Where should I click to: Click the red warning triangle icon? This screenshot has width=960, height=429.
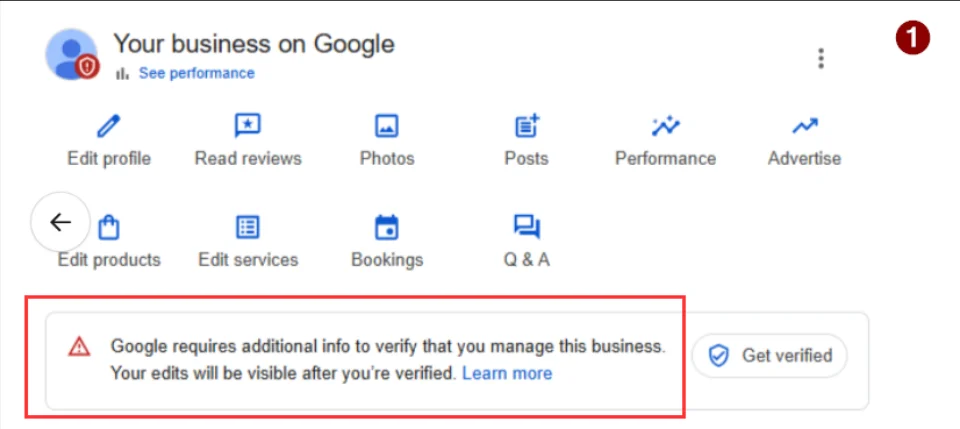click(x=79, y=347)
